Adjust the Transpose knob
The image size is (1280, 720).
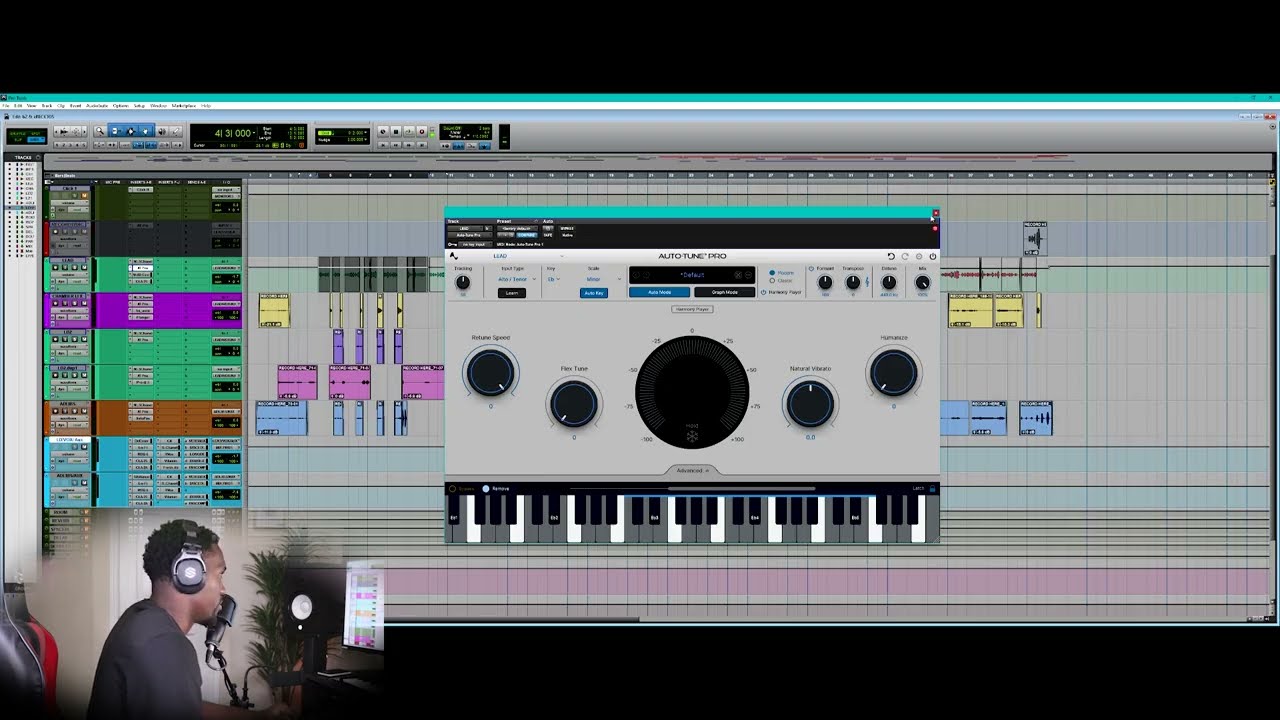(853, 282)
